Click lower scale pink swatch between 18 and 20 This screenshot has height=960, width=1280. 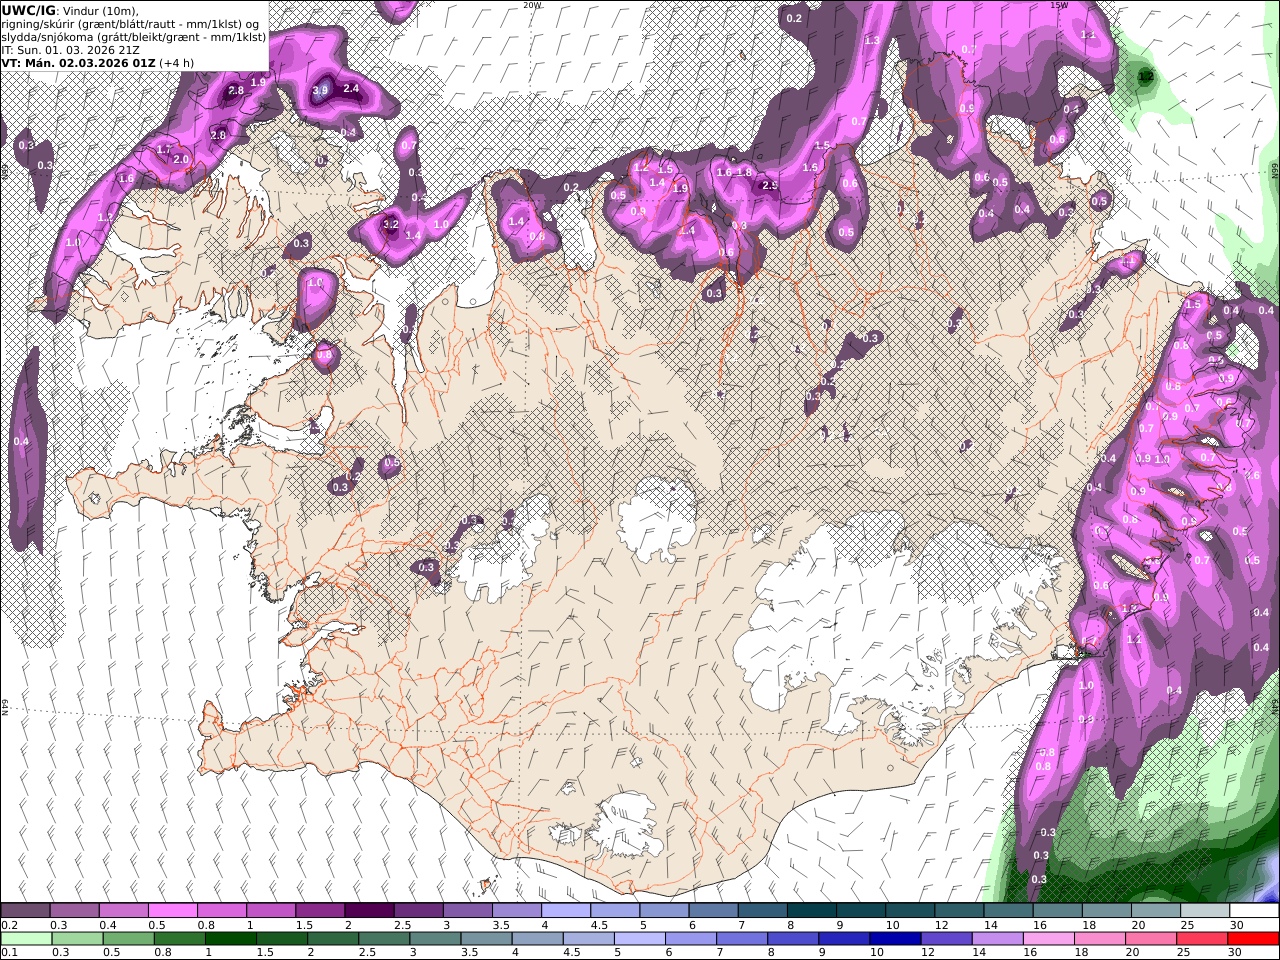tap(1099, 939)
